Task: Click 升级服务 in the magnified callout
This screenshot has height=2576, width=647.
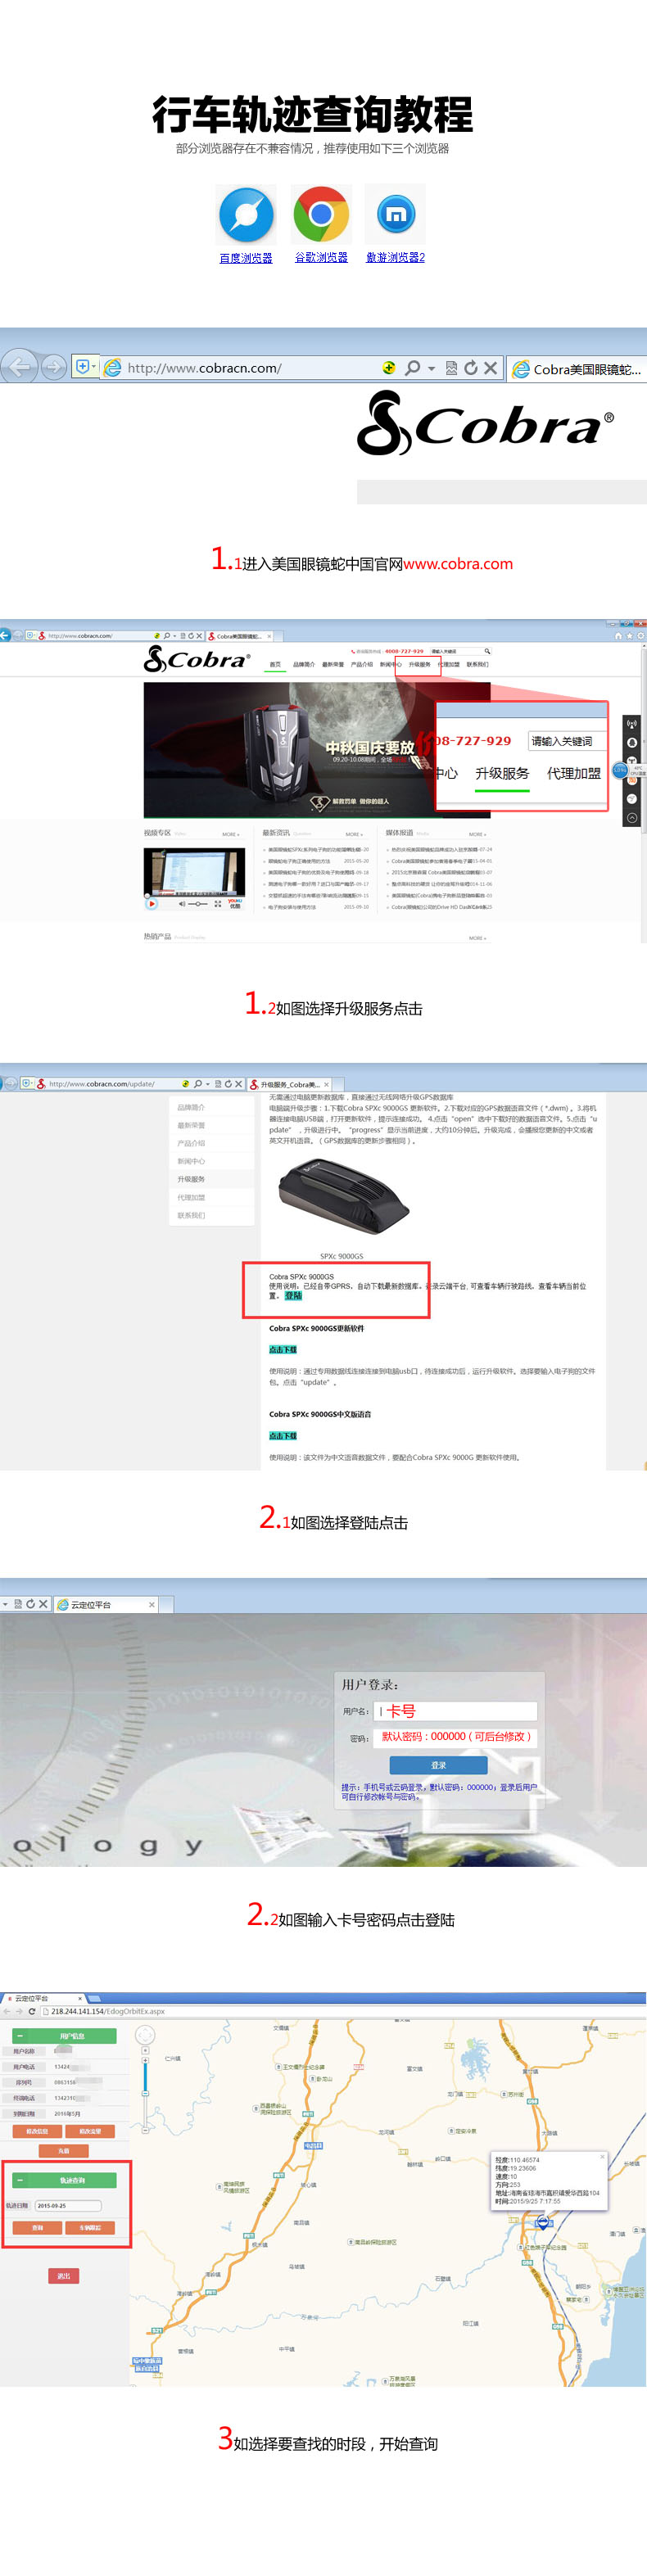Action: coord(502,773)
